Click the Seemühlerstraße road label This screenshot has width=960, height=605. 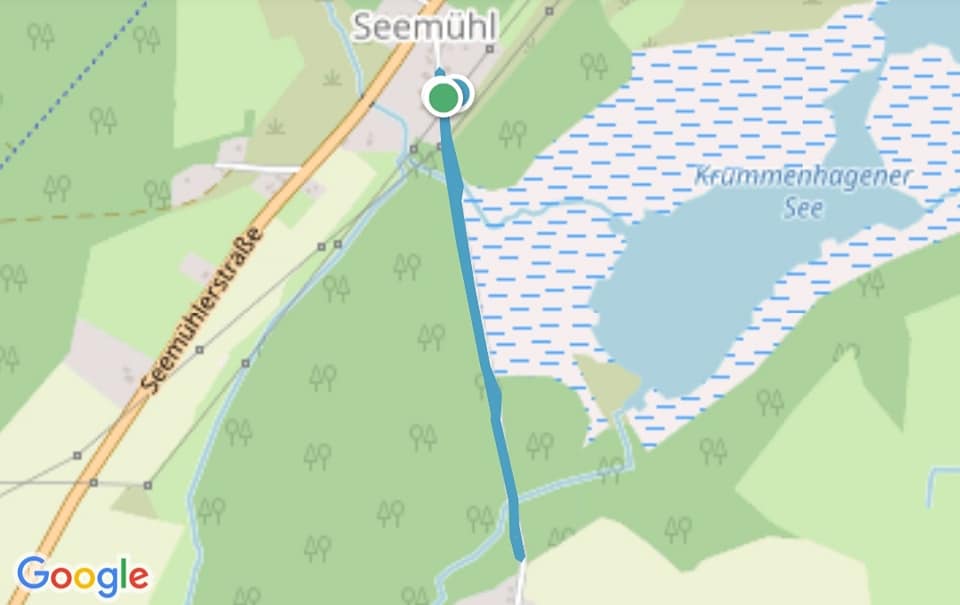click(x=202, y=310)
